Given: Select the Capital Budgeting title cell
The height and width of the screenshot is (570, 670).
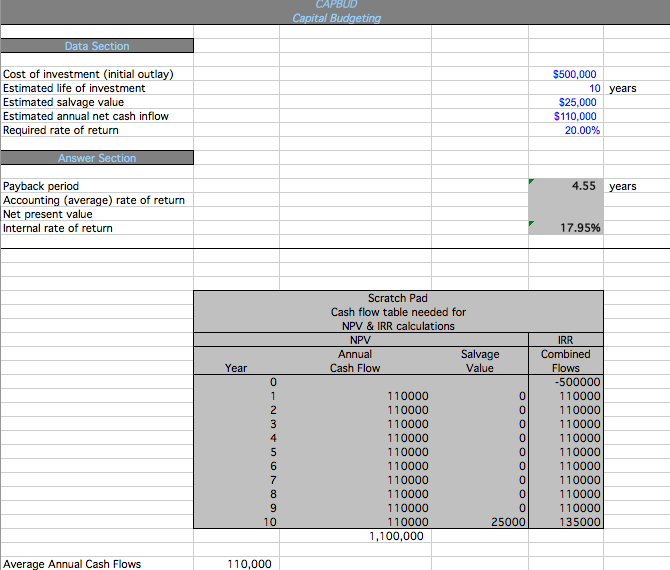Looking at the screenshot, I should (x=336, y=18).
